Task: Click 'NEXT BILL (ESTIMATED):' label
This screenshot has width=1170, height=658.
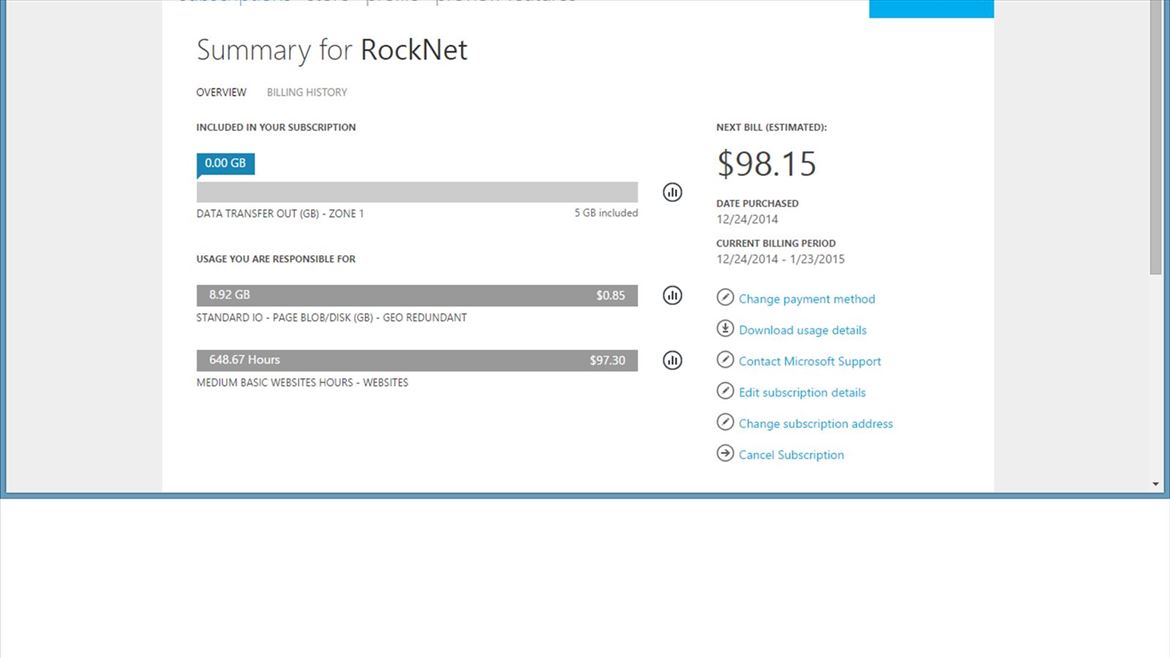Action: (772, 128)
